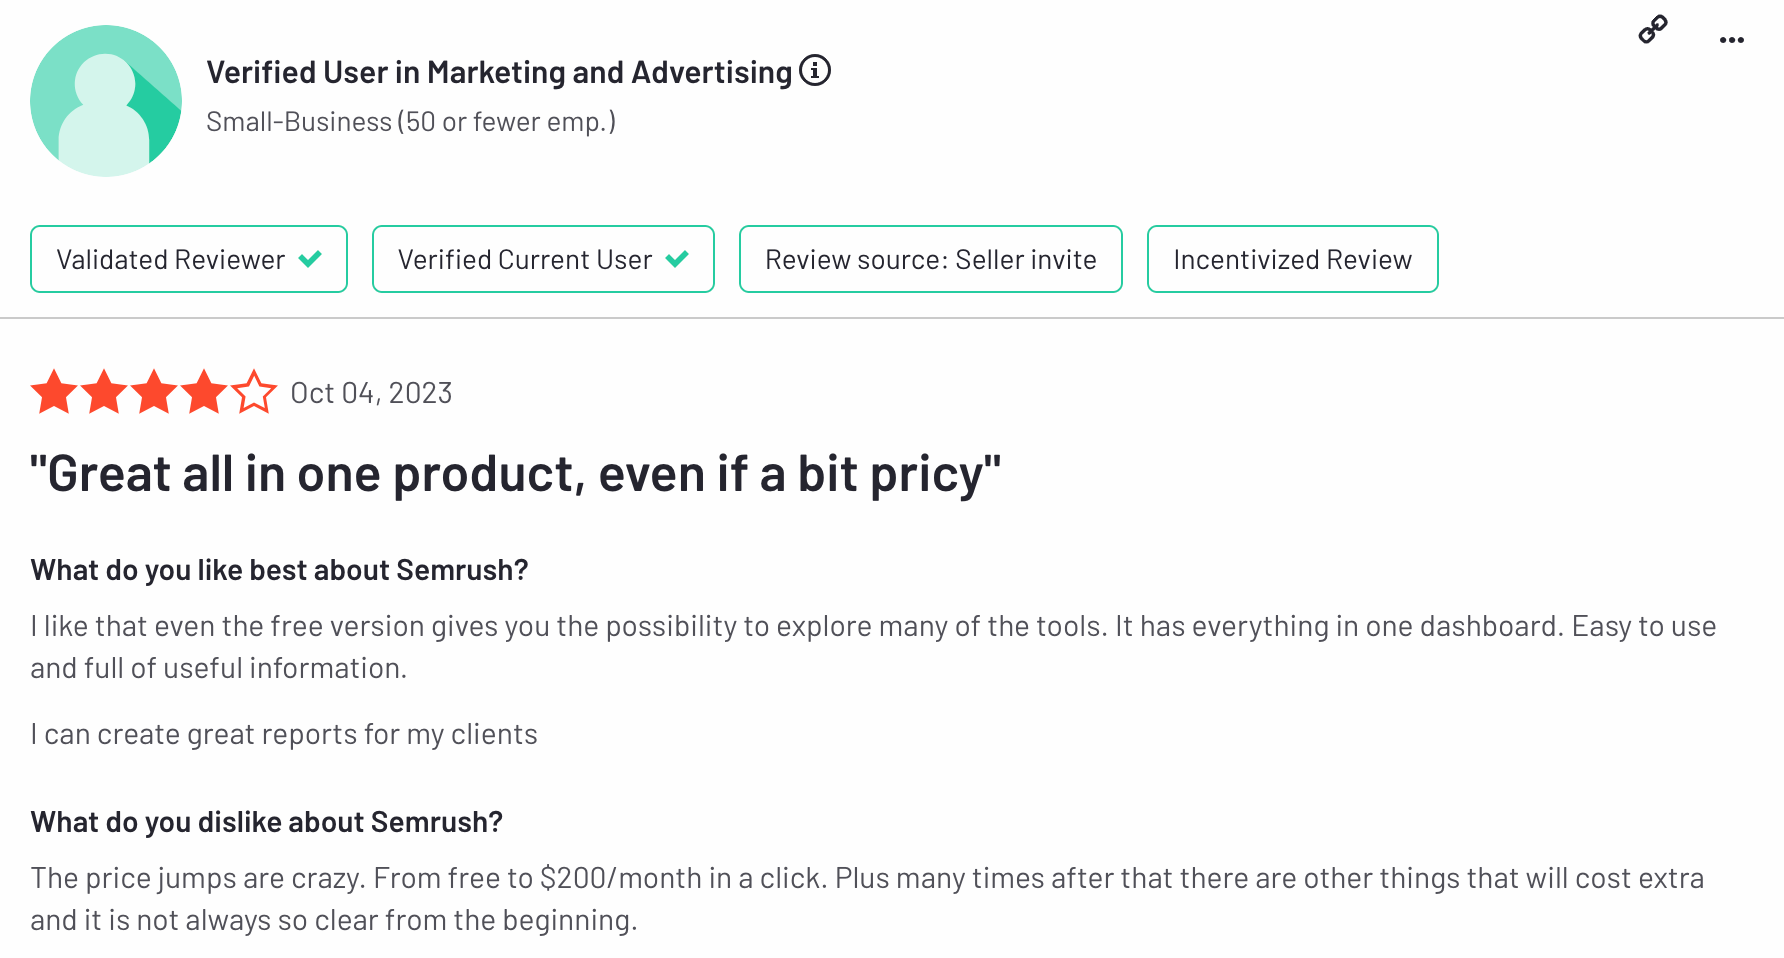The height and width of the screenshot is (958, 1784).
Task: Click the Verified Current User green checkmark
Action: click(677, 259)
